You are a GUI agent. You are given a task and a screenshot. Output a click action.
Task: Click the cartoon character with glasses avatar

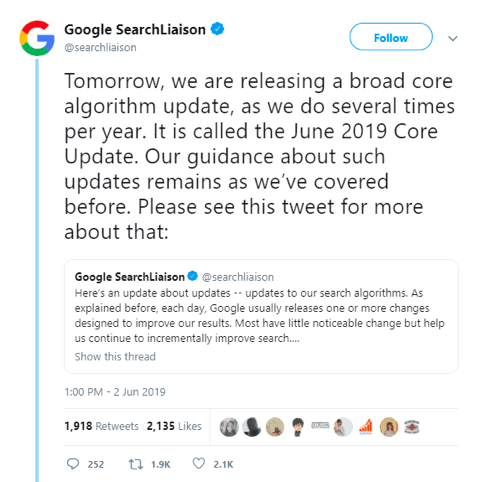298,427
